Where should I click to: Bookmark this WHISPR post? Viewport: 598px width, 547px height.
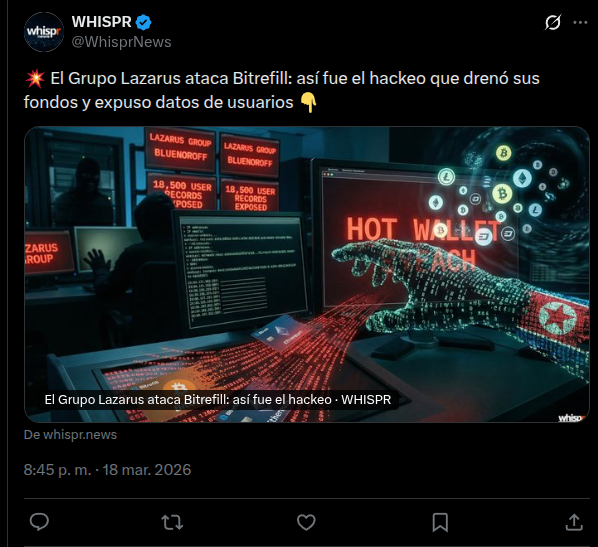440,522
